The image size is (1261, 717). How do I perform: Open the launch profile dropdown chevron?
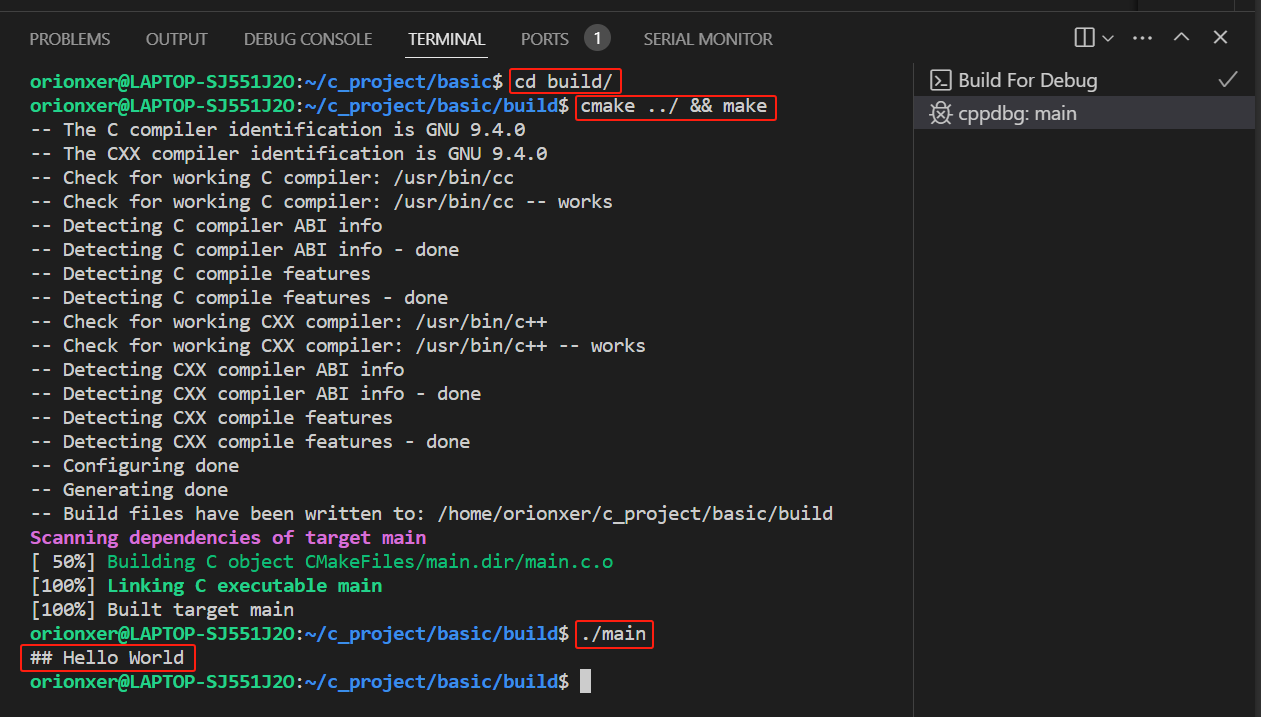1108,38
